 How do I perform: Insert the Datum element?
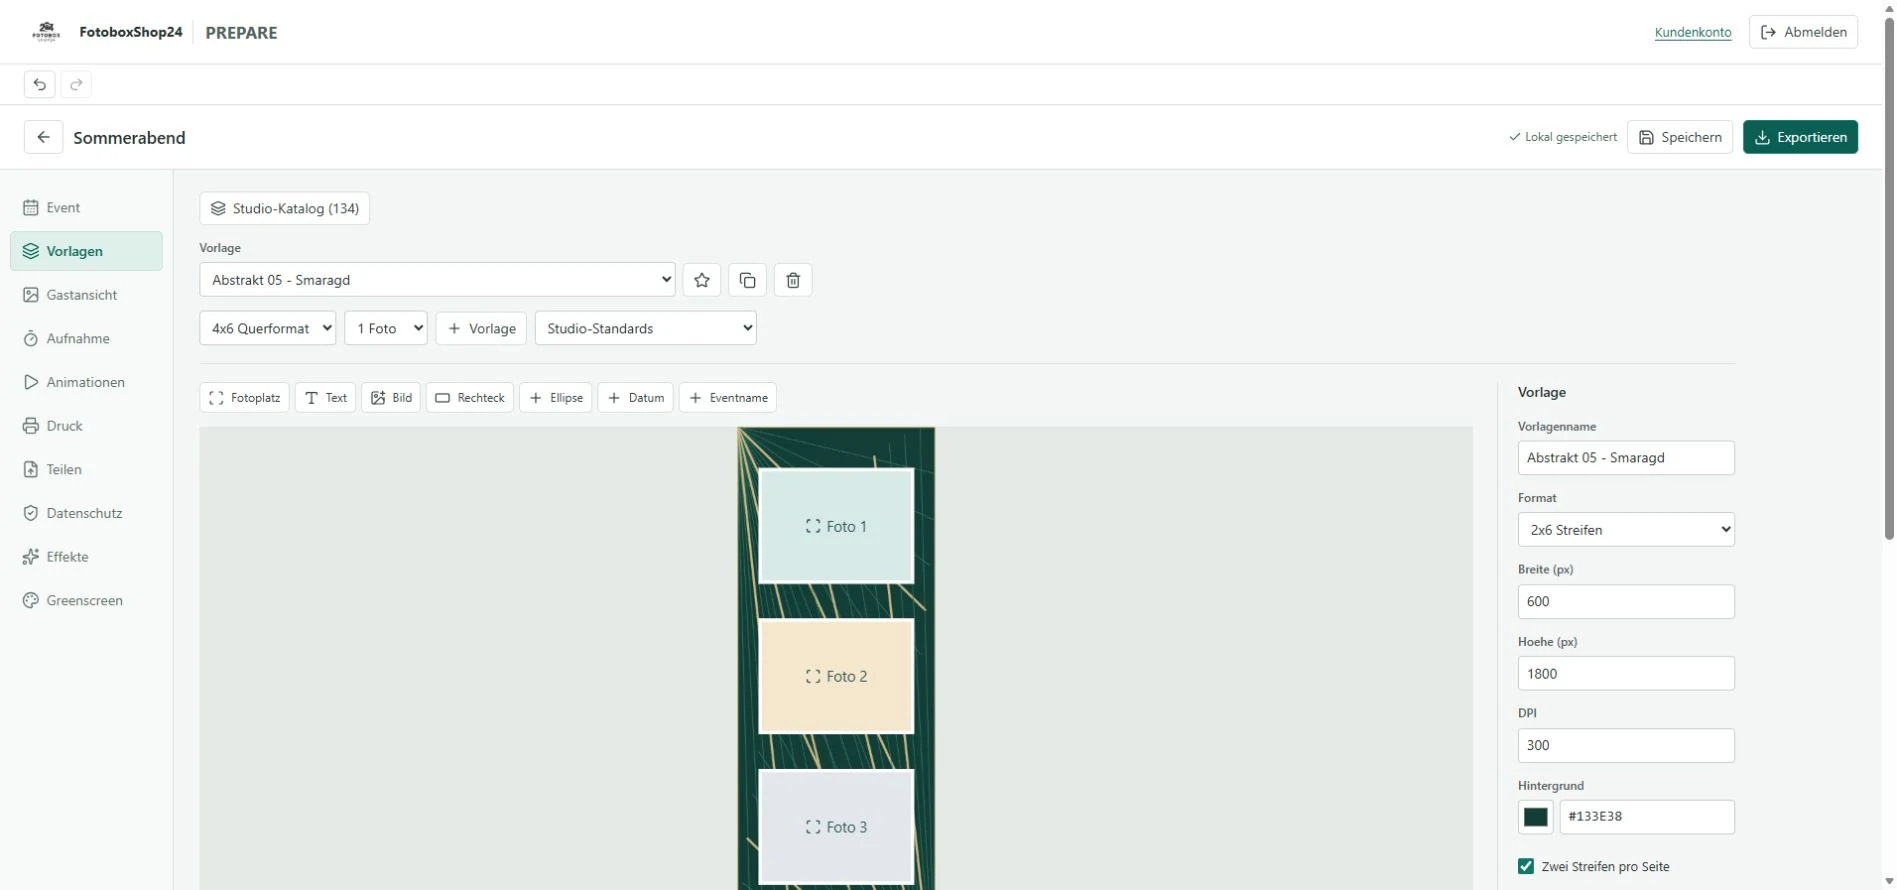[x=636, y=398]
